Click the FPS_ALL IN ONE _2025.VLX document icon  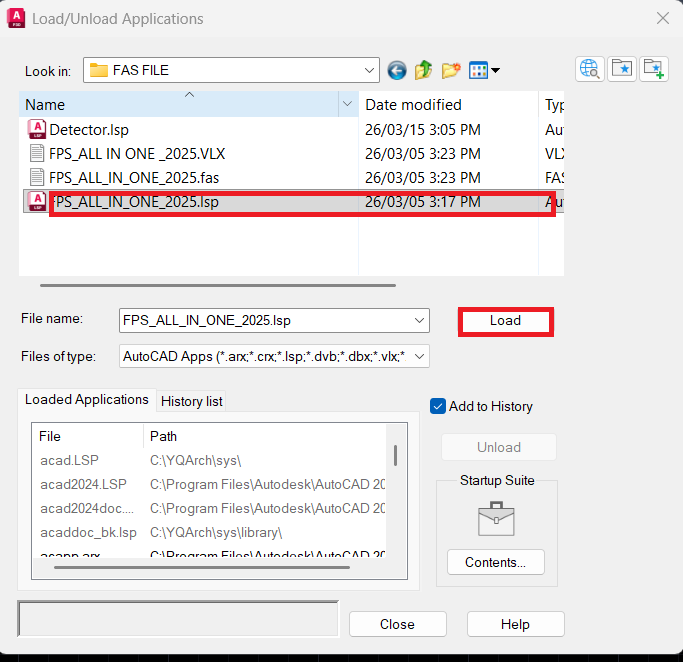pos(37,153)
